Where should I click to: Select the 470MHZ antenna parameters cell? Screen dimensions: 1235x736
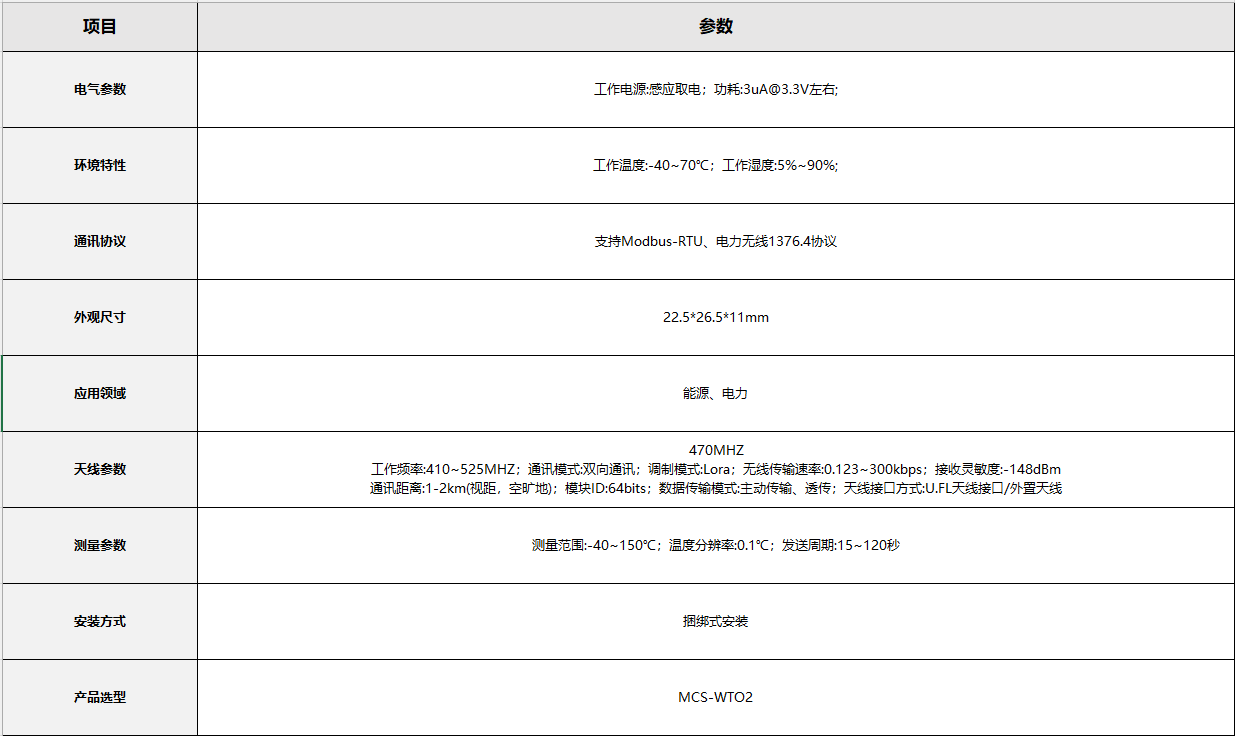pos(715,469)
